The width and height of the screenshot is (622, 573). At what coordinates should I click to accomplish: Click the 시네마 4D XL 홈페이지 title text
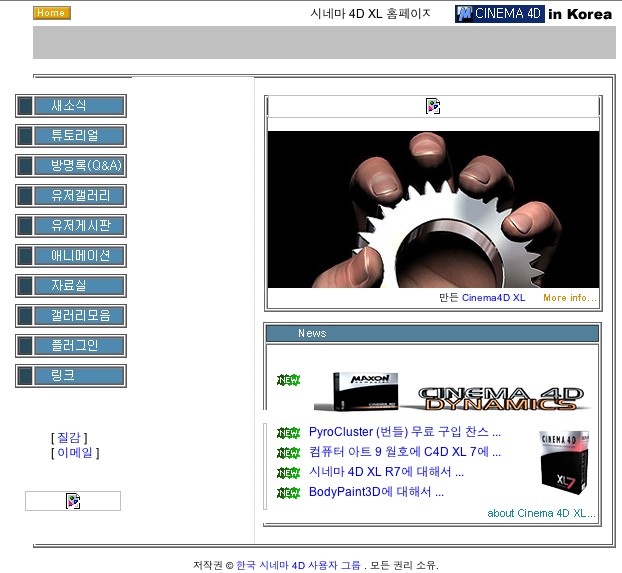[370, 14]
